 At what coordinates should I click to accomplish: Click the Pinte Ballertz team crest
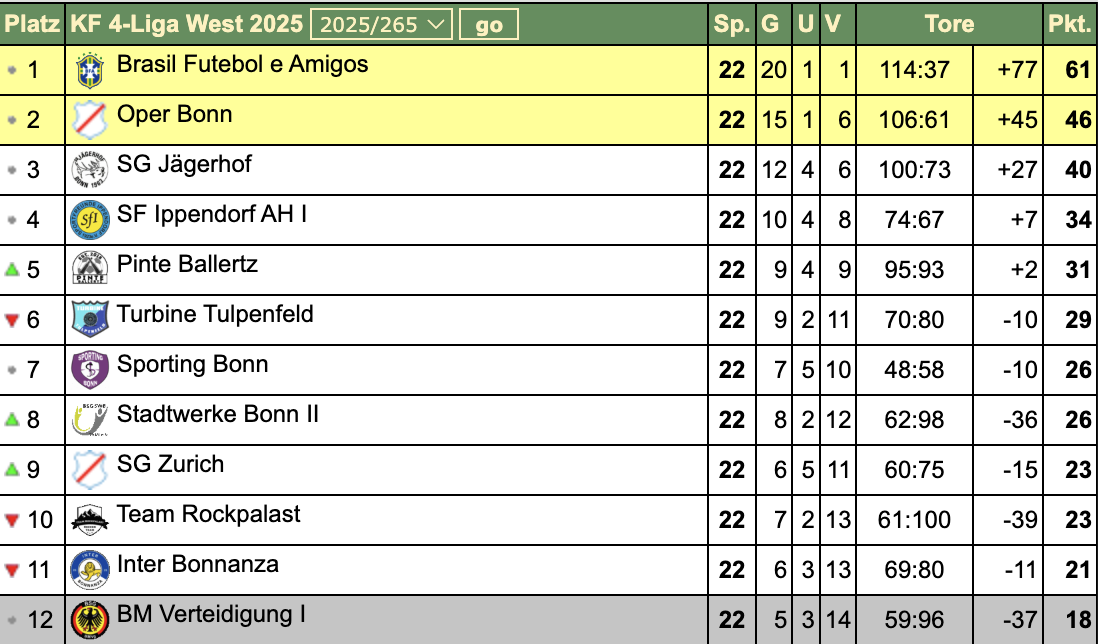pos(90,270)
